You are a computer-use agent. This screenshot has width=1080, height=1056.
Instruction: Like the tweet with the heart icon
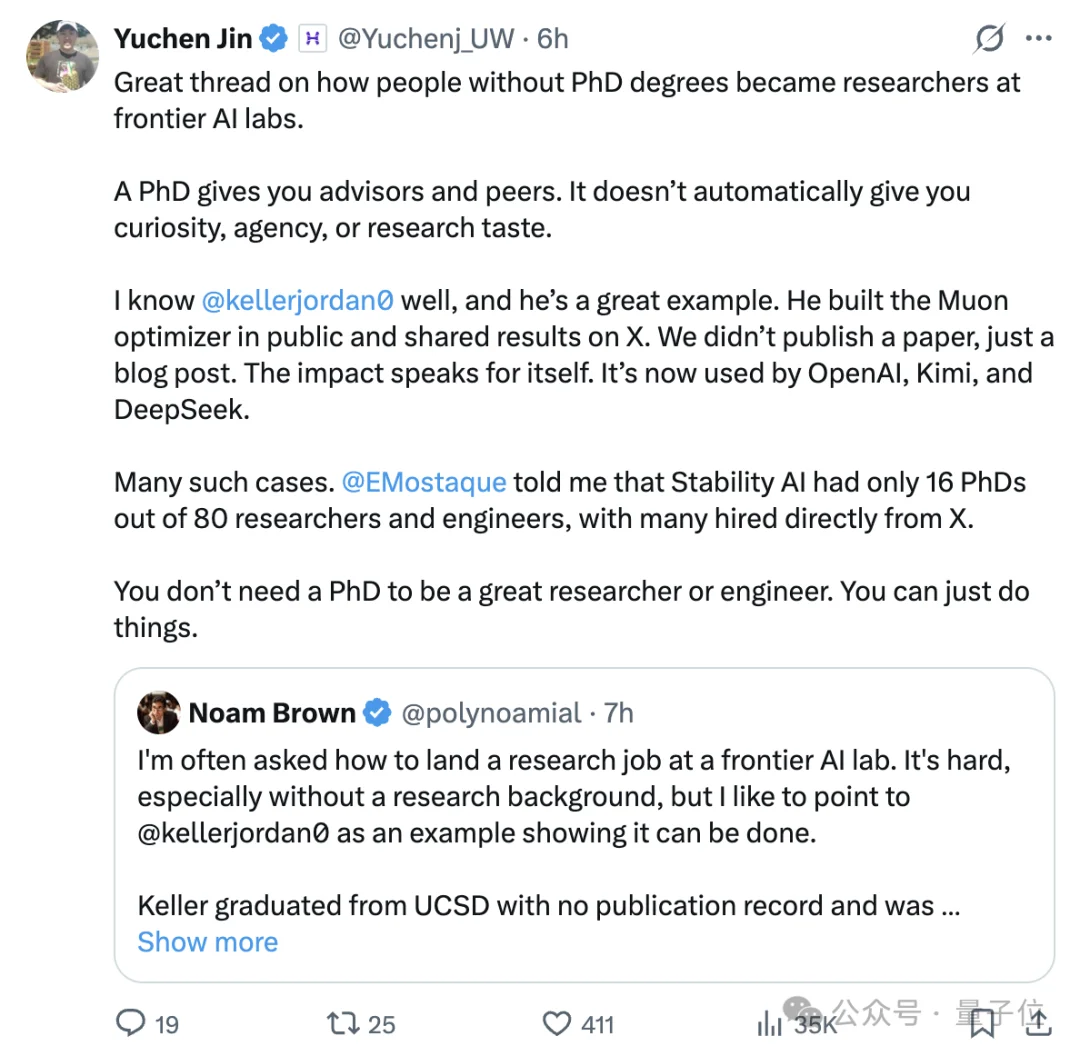pyautogui.click(x=556, y=1023)
